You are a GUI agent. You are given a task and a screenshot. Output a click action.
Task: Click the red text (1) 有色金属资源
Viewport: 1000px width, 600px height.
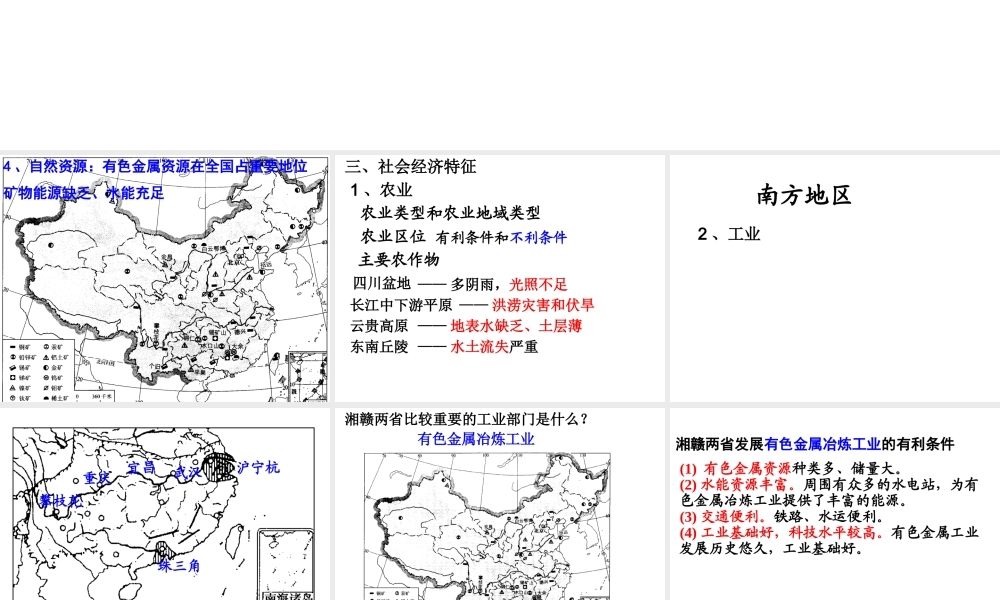pyautogui.click(x=735, y=469)
